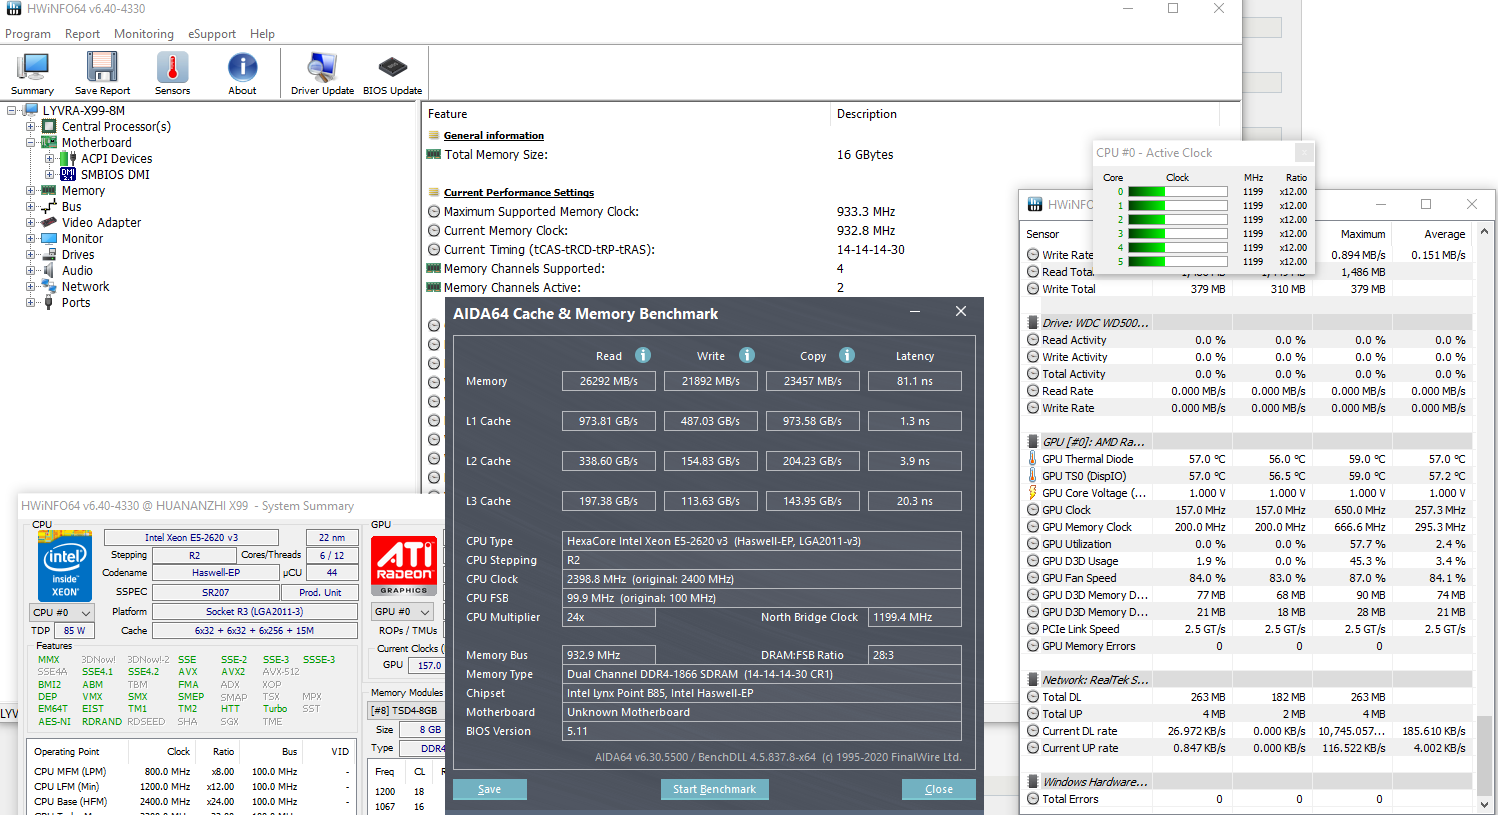Select the Memory tree node
Image resolution: width=1498 pixels, height=815 pixels.
[83, 191]
